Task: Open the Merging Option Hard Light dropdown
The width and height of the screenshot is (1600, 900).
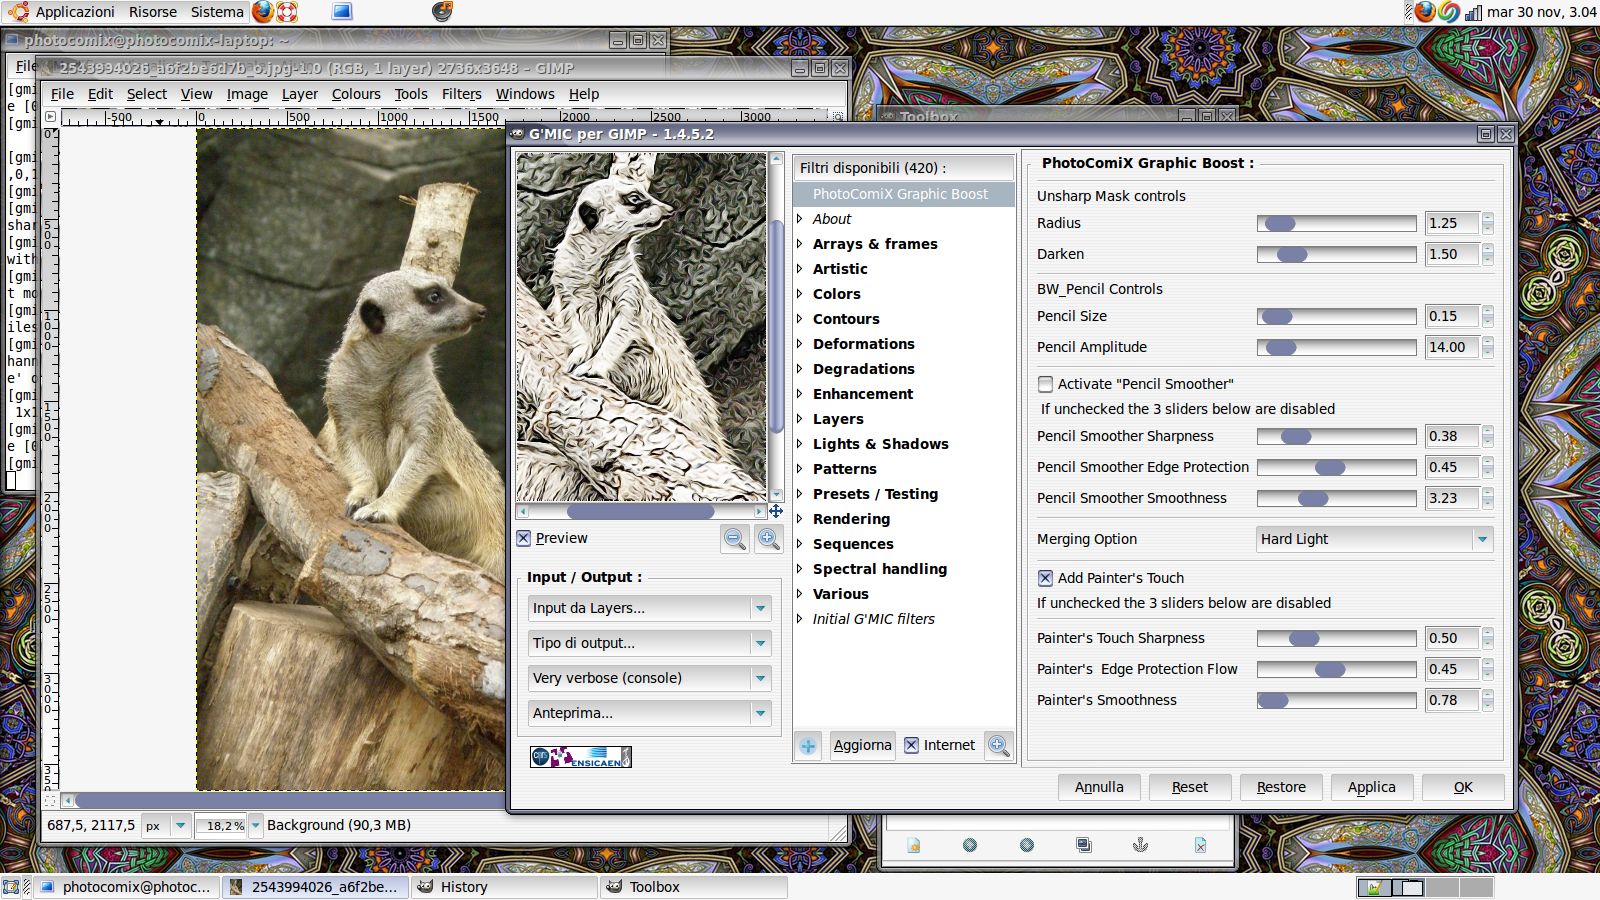Action: point(1374,539)
